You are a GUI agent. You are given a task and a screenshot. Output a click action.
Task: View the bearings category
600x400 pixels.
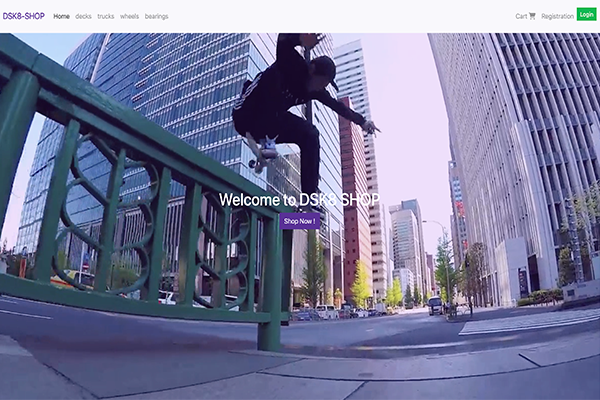pos(156,16)
